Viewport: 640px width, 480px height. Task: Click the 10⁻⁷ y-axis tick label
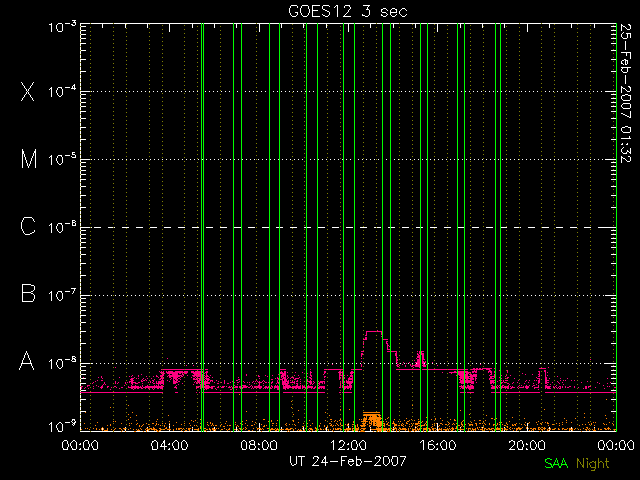(62, 295)
